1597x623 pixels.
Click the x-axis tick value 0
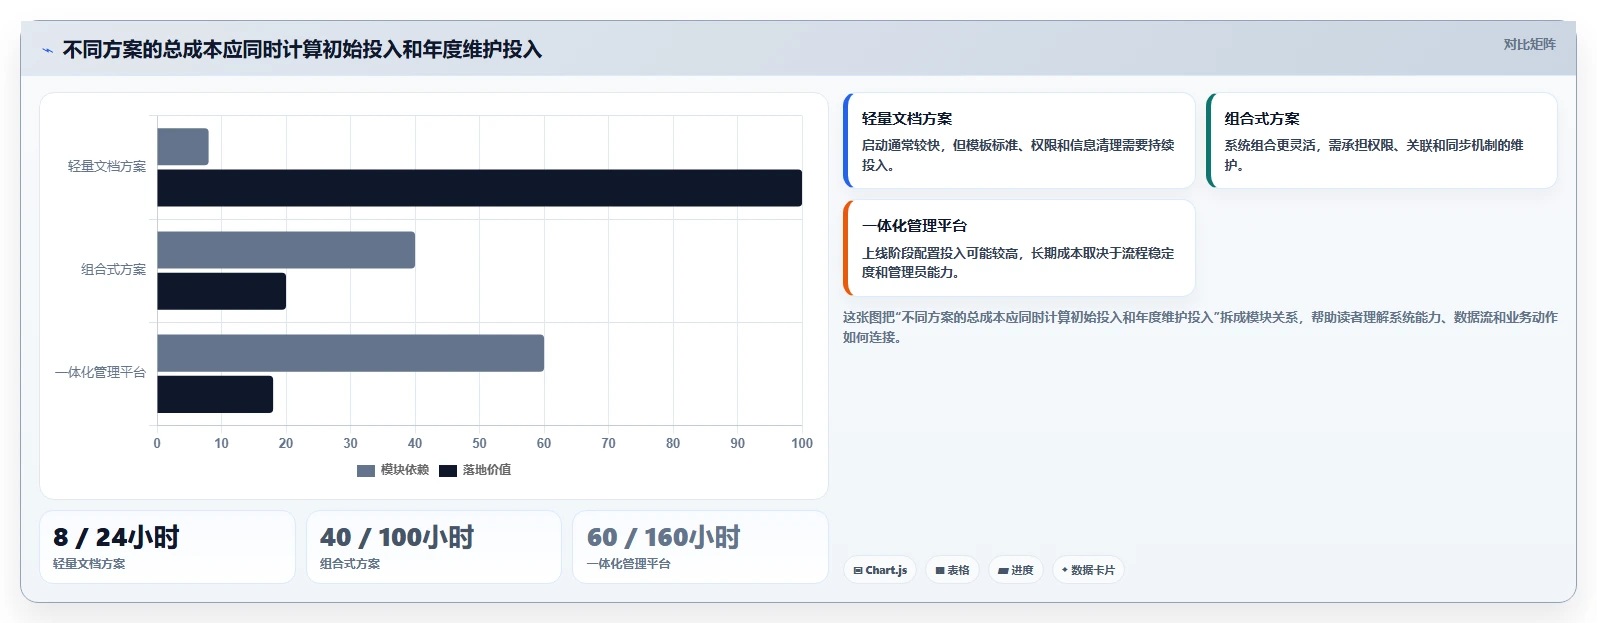click(157, 443)
